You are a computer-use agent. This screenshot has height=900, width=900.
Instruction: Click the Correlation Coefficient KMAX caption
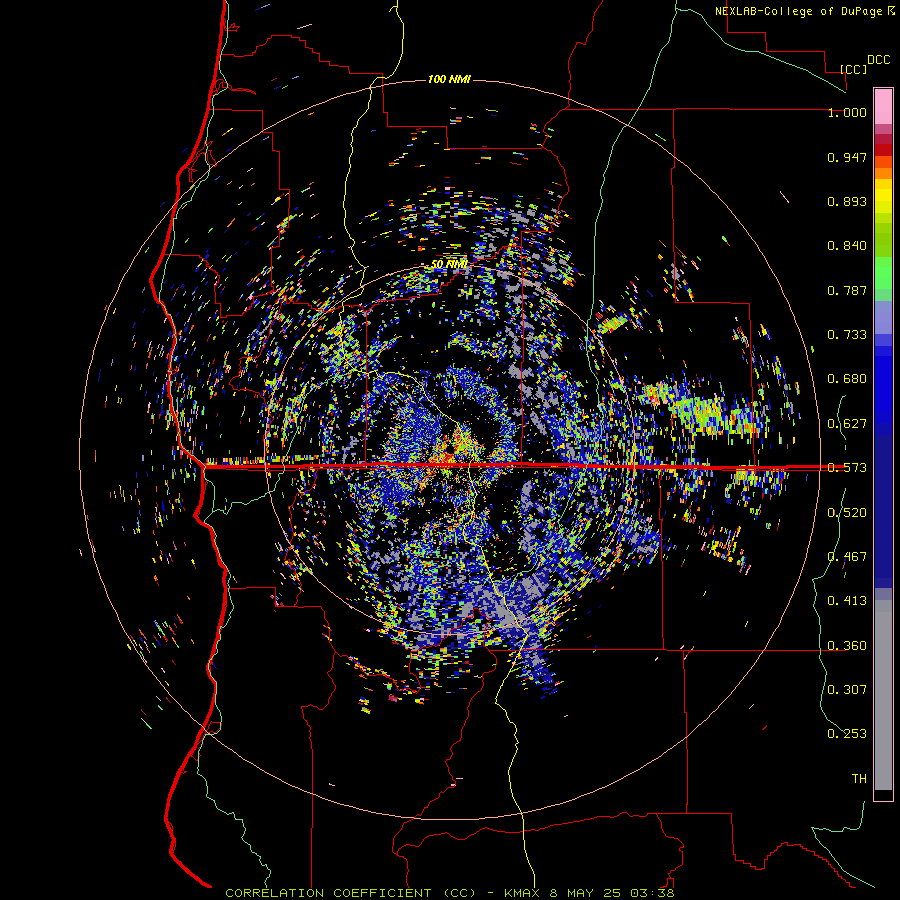pyautogui.click(x=449, y=893)
